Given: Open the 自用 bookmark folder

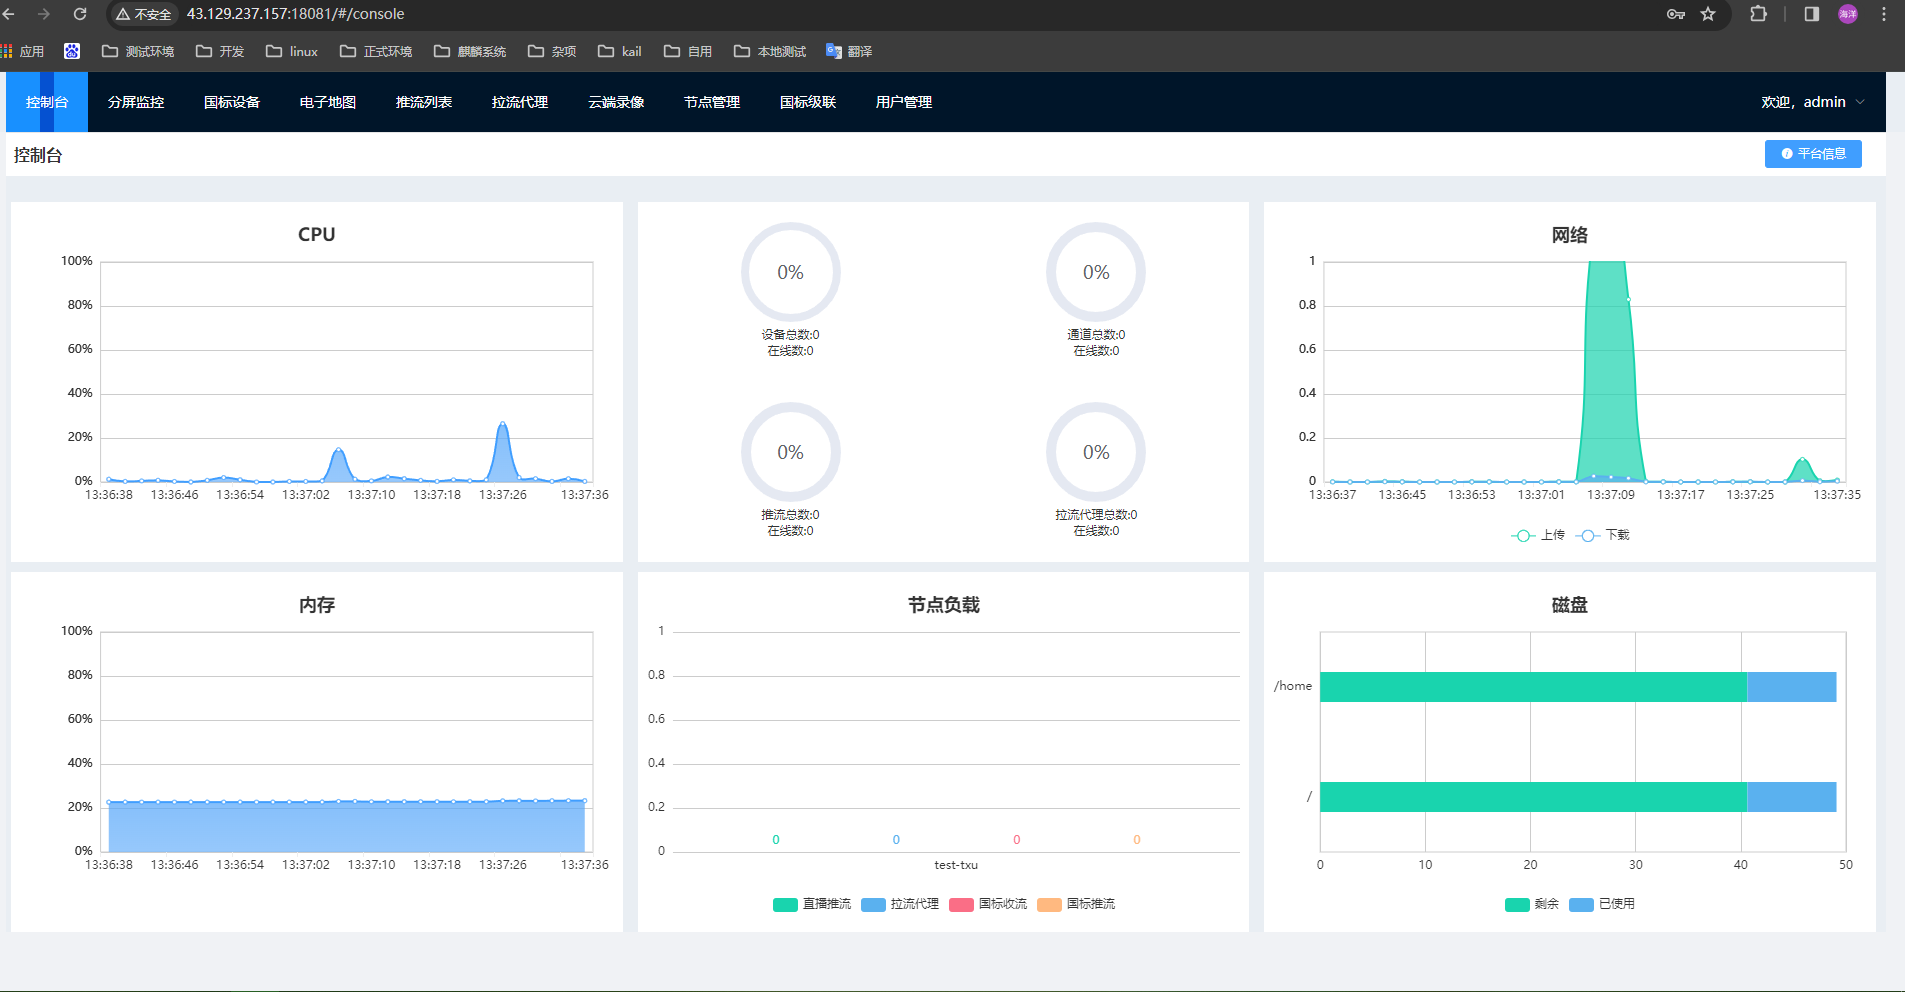Looking at the screenshot, I should tap(688, 51).
